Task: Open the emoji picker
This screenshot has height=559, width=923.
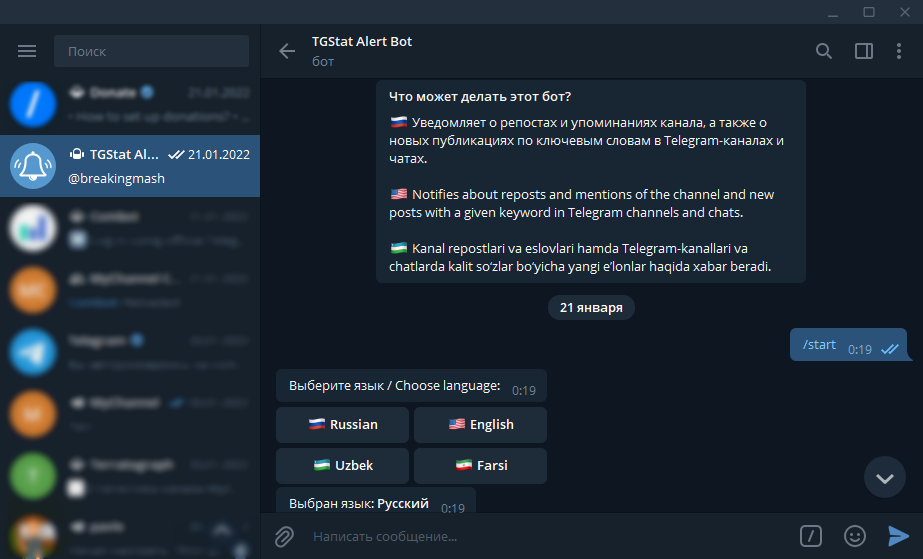Action: 854,537
